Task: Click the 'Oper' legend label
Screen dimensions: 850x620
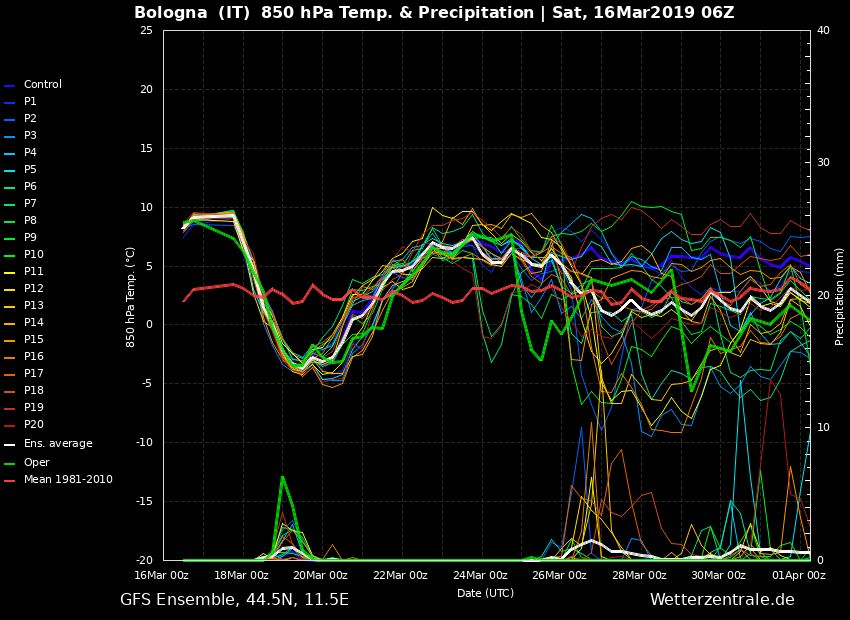Action: coord(36,462)
